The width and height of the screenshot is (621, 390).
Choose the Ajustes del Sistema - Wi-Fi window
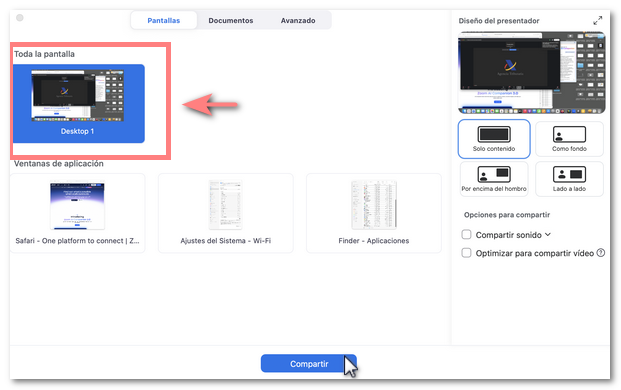click(x=225, y=213)
